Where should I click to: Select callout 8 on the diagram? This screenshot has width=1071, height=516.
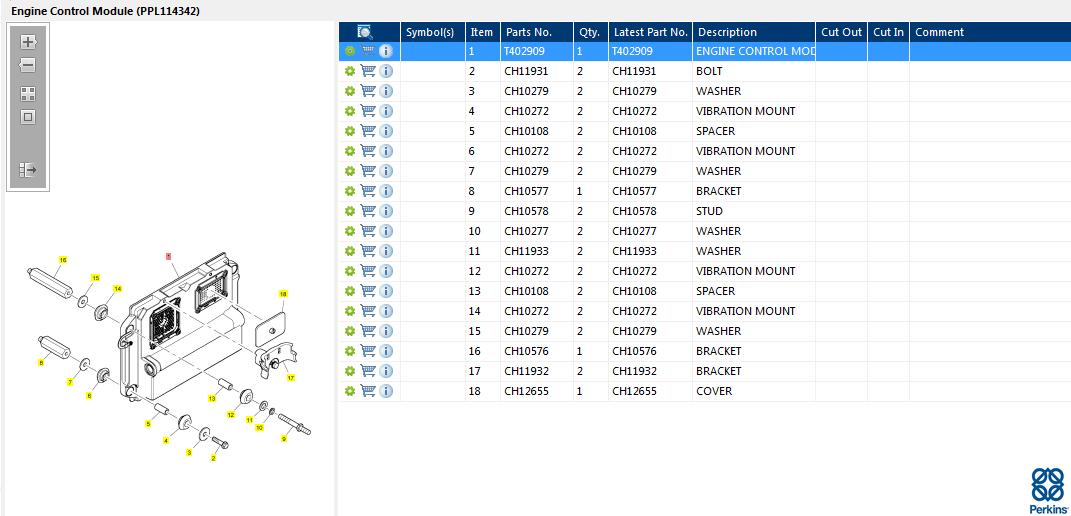[x=41, y=363]
